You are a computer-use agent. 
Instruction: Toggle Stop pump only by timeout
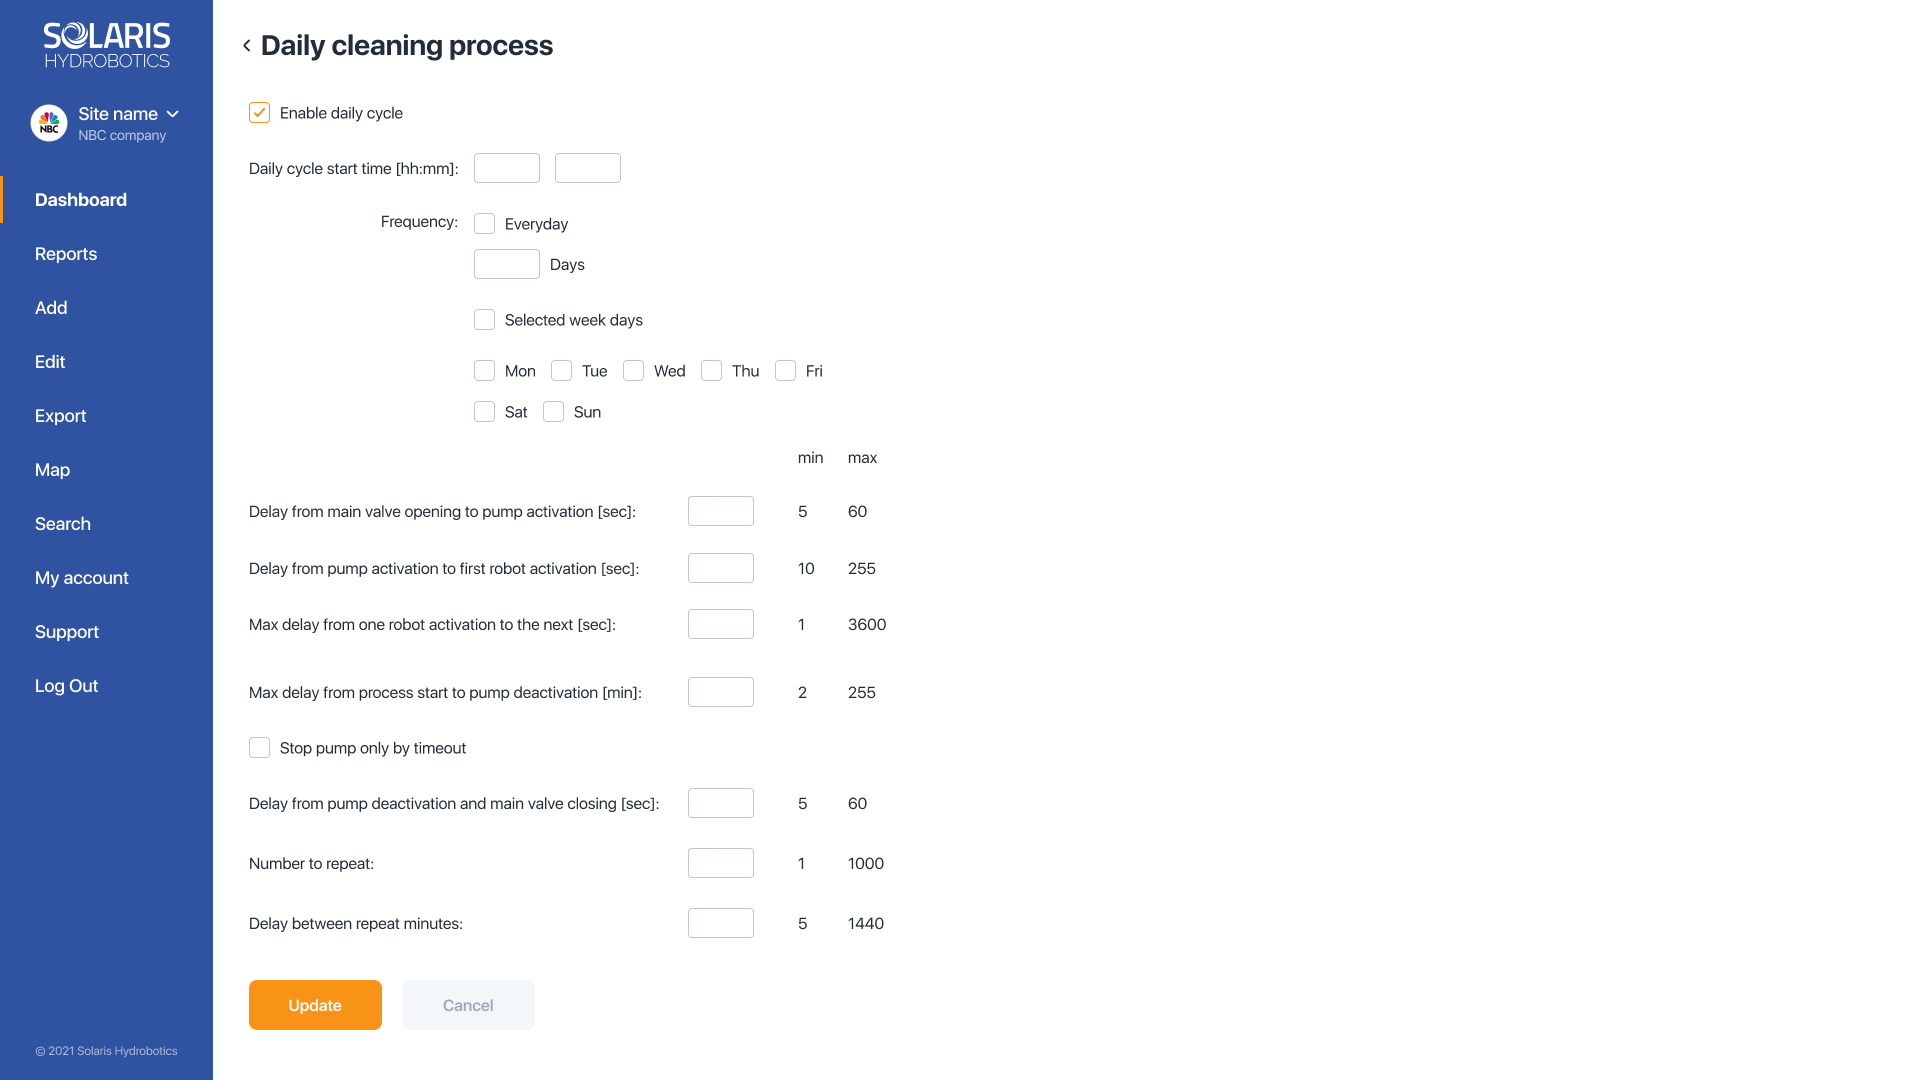[x=259, y=748]
